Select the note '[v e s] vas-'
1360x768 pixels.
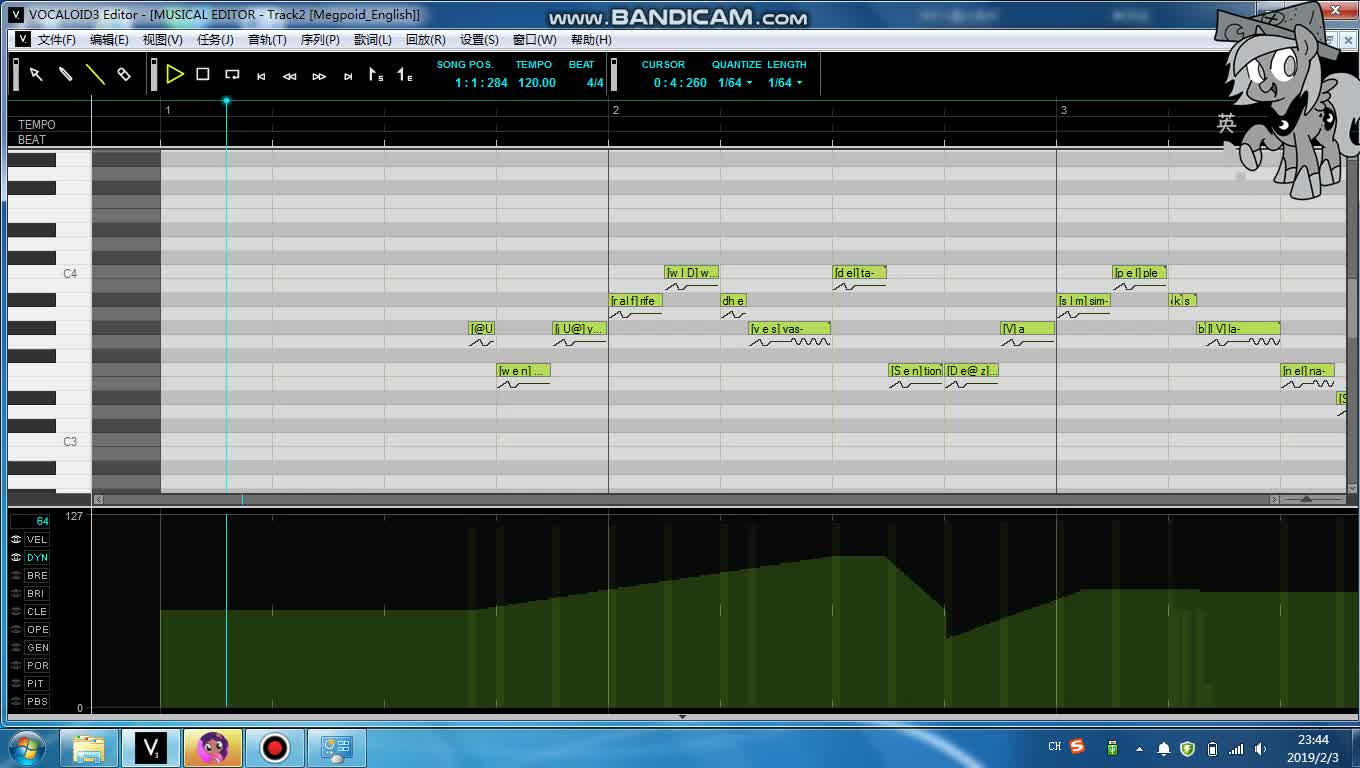coord(790,329)
